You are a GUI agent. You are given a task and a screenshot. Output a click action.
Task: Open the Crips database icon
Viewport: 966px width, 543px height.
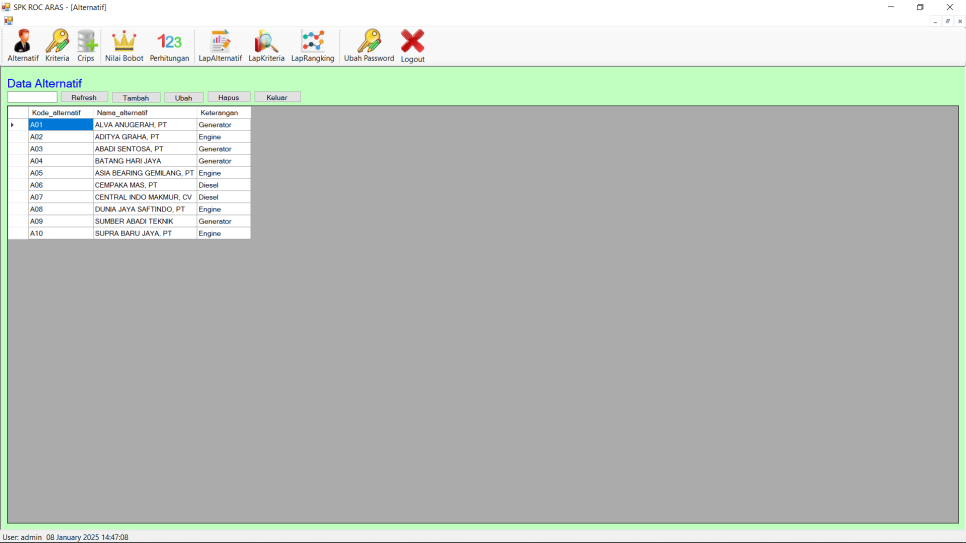click(86, 42)
